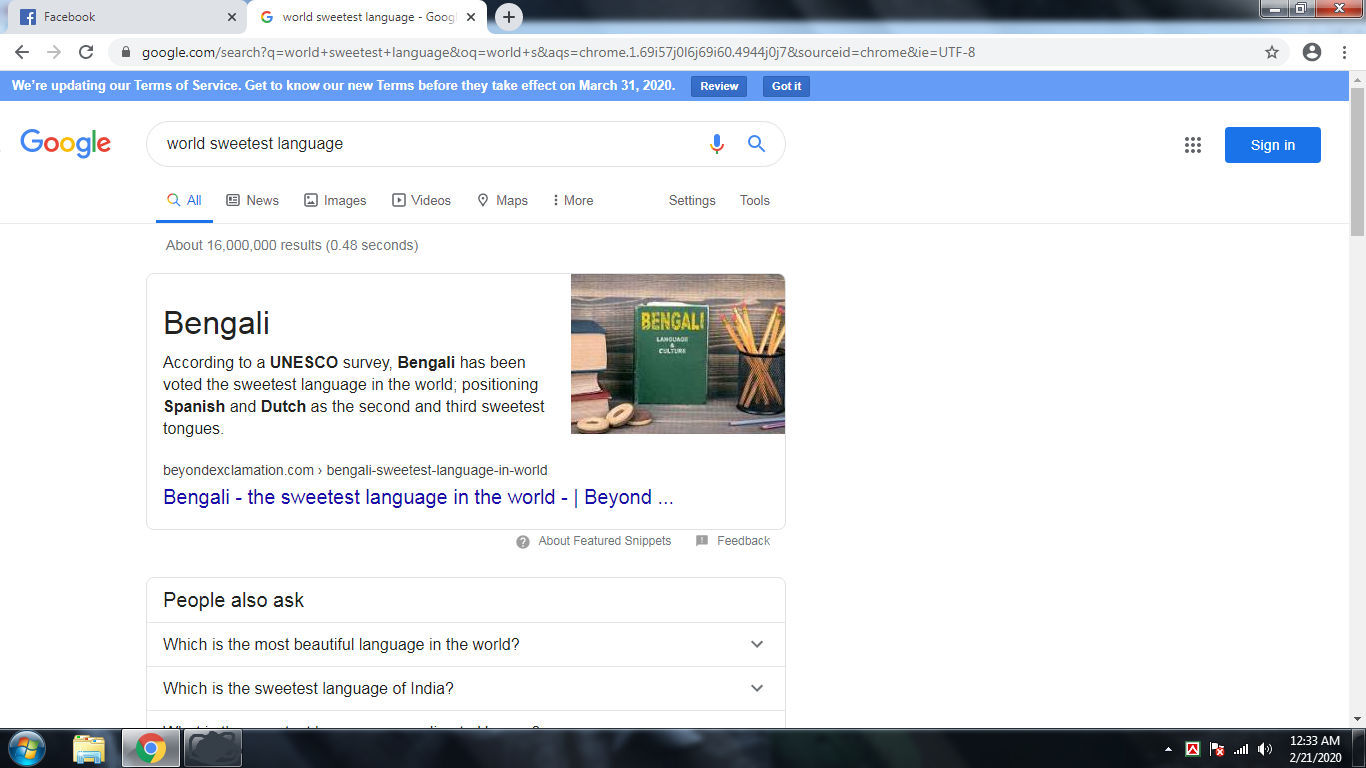Click the 'Bengali' featured snippet heading

coord(216,323)
